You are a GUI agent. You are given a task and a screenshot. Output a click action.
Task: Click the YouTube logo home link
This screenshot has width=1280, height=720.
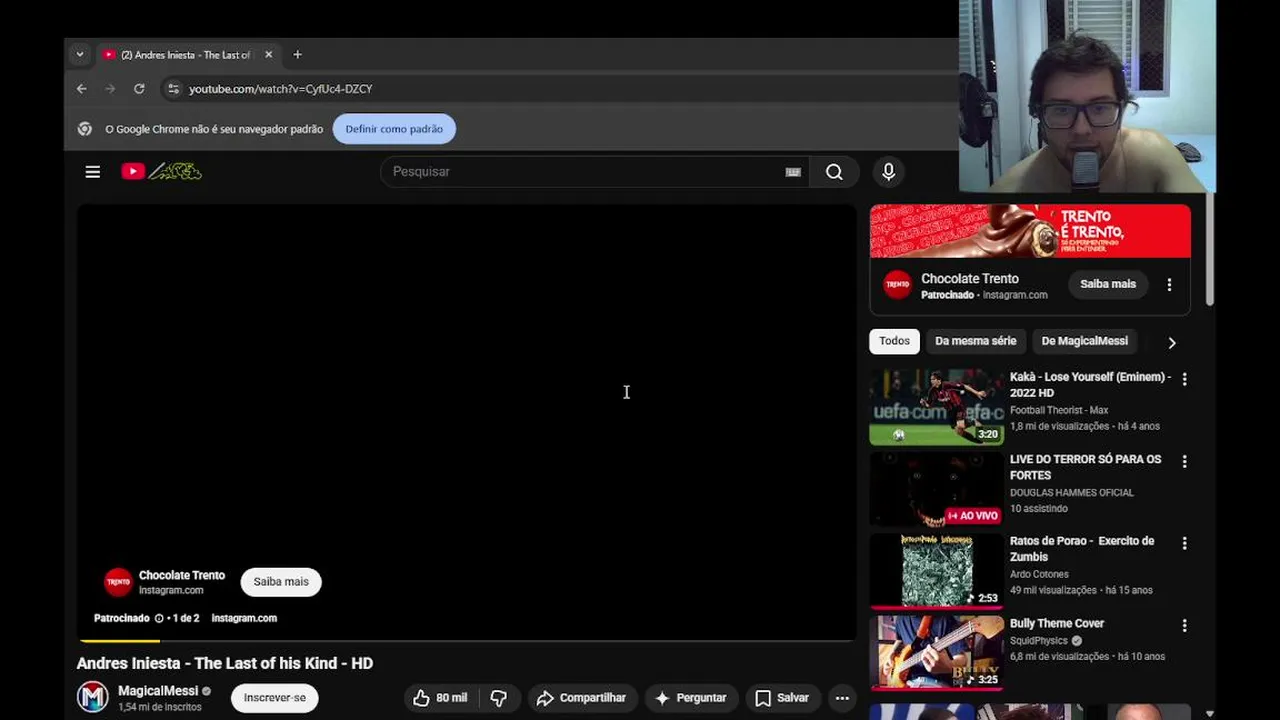tap(161, 172)
